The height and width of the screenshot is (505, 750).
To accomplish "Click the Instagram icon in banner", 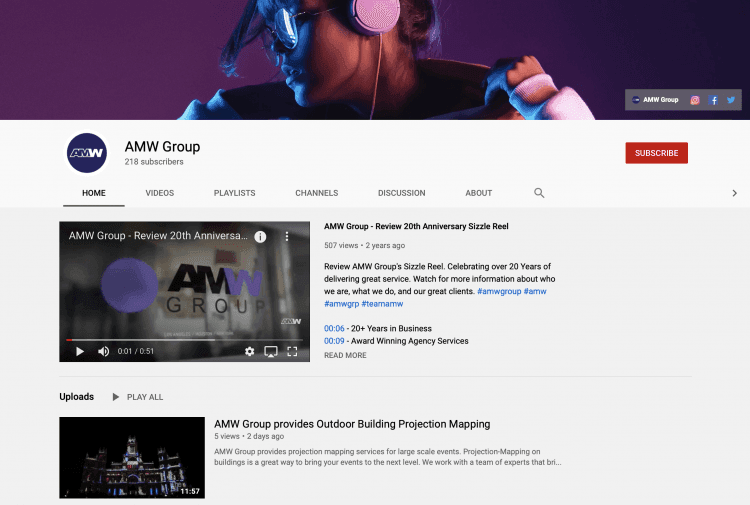I will click(695, 100).
